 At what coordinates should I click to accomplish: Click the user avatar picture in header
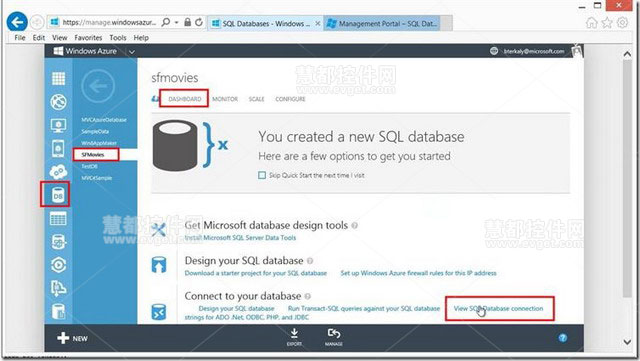coord(577,51)
